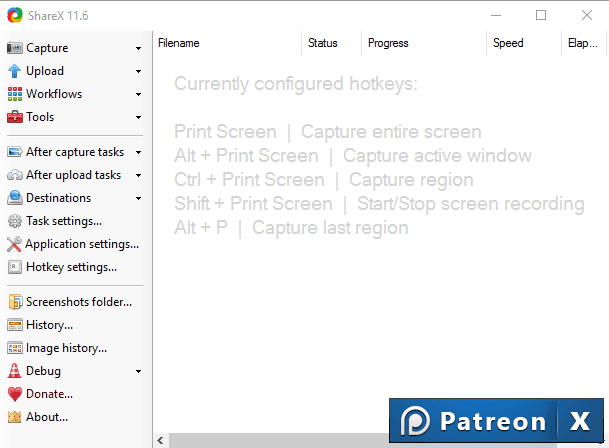The height and width of the screenshot is (448, 609).
Task: Click the Destinations globe icon
Action: tap(14, 198)
